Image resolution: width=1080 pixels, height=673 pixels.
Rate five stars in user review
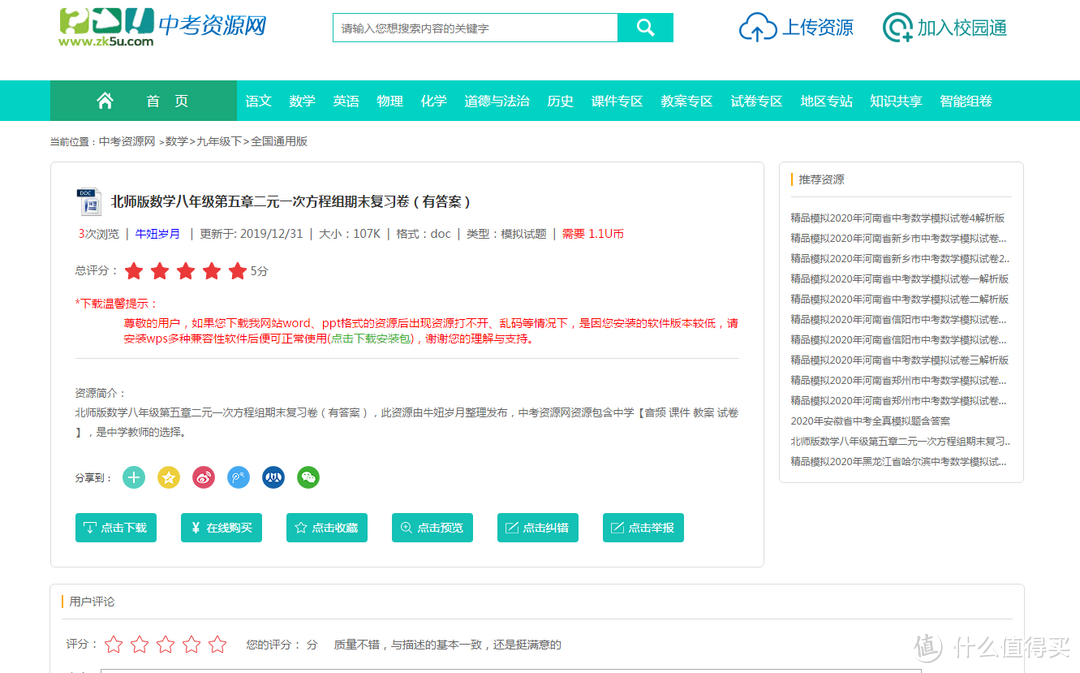pos(218,644)
